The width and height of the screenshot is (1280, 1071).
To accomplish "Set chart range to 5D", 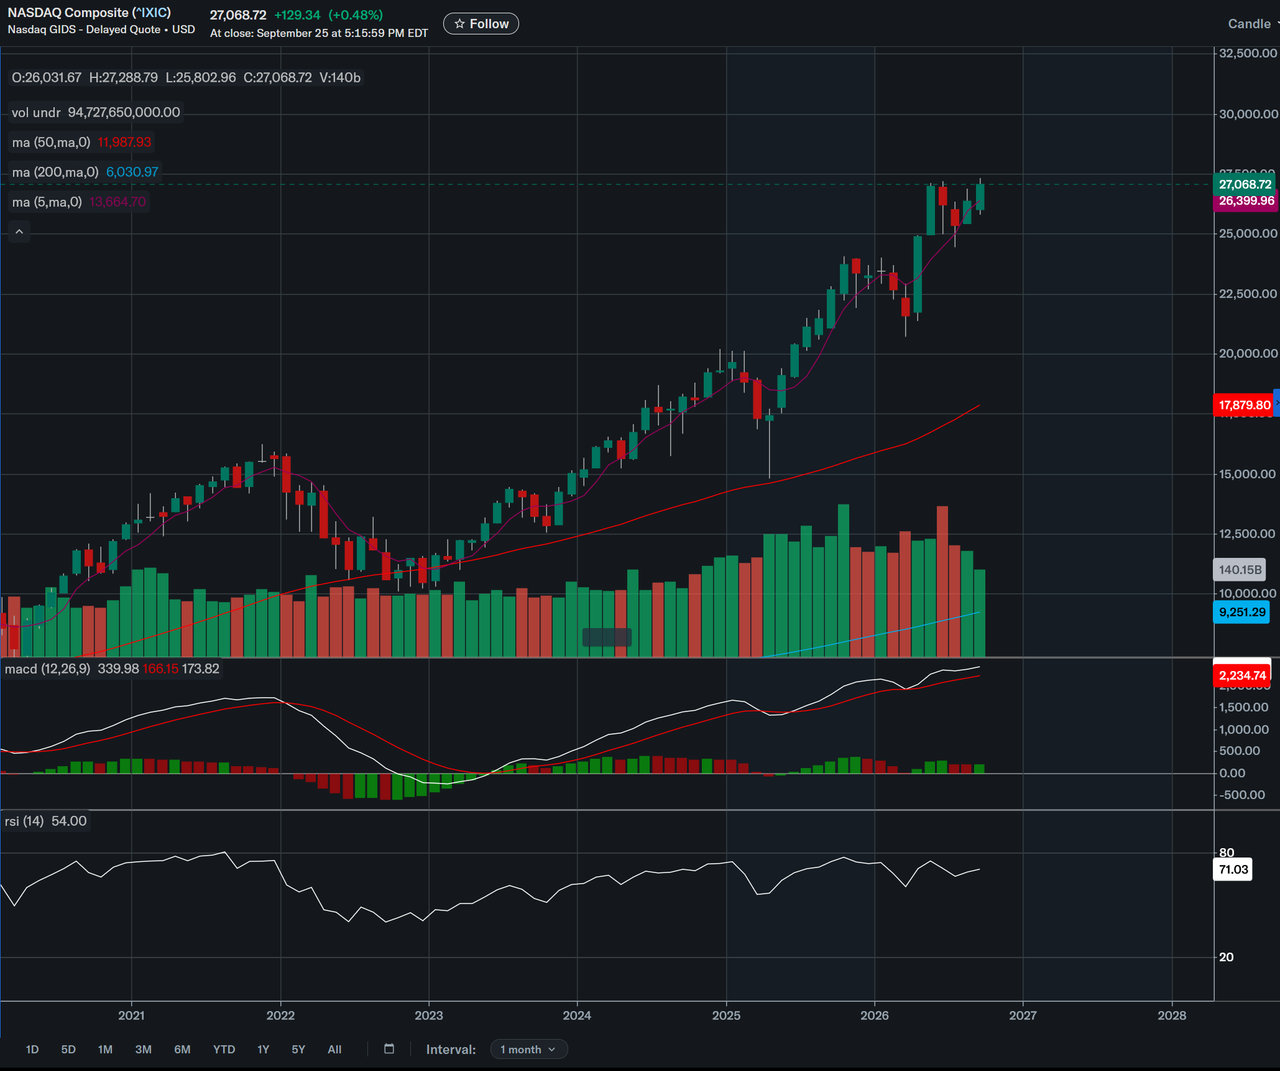I will 68,1049.
